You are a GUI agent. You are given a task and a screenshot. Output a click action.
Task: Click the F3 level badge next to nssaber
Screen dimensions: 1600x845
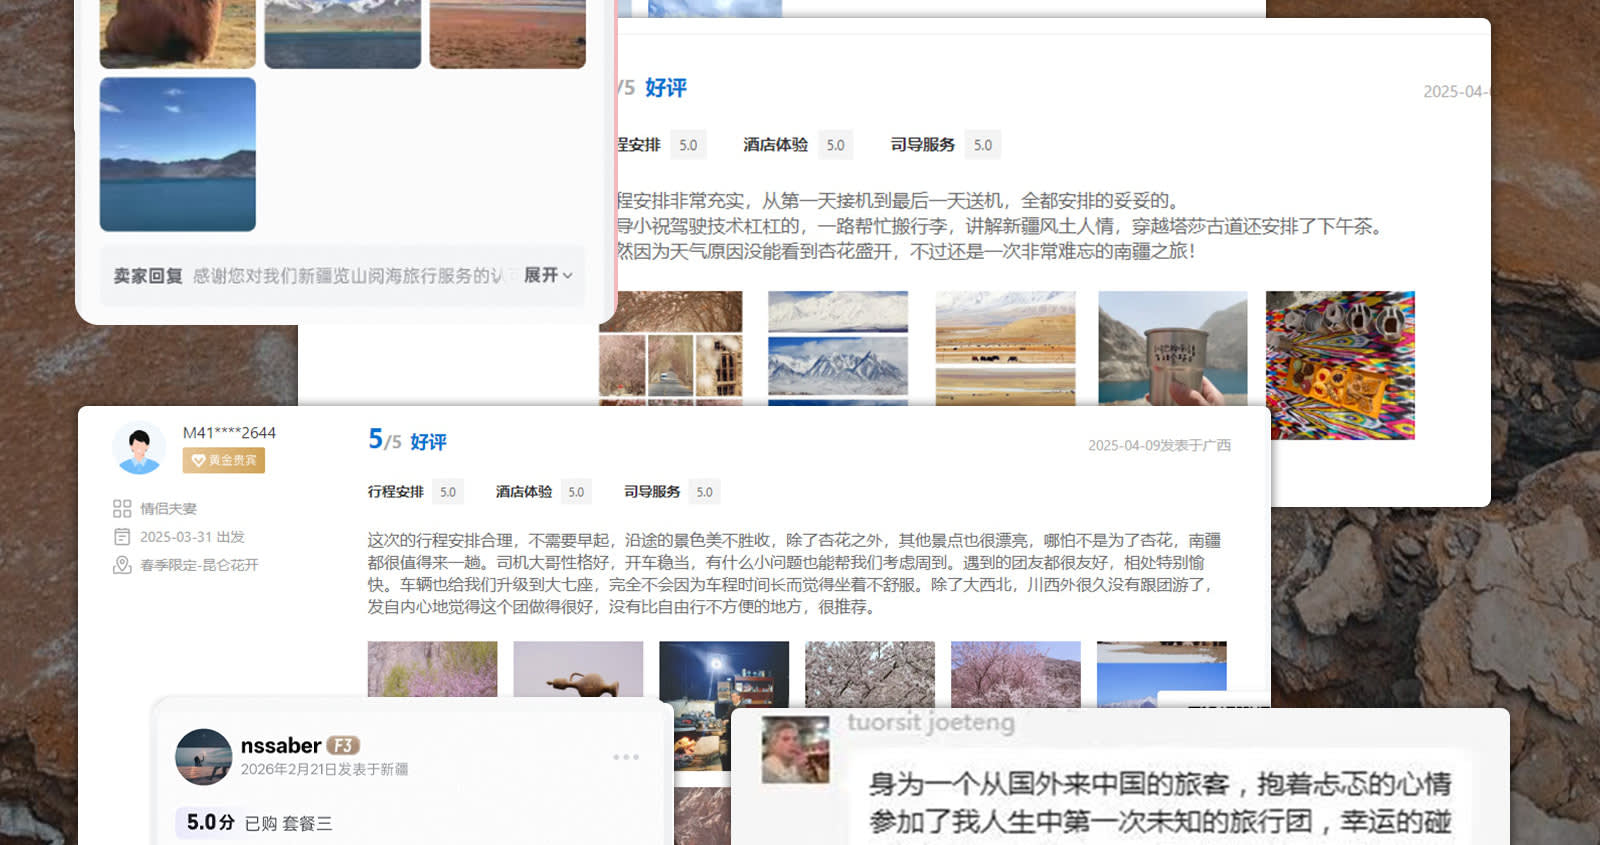click(x=343, y=746)
